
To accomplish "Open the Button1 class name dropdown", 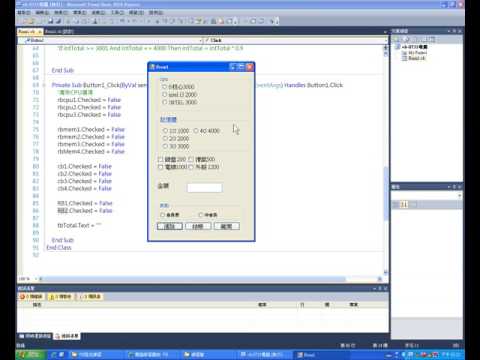I will pyautogui.click(x=111, y=40).
